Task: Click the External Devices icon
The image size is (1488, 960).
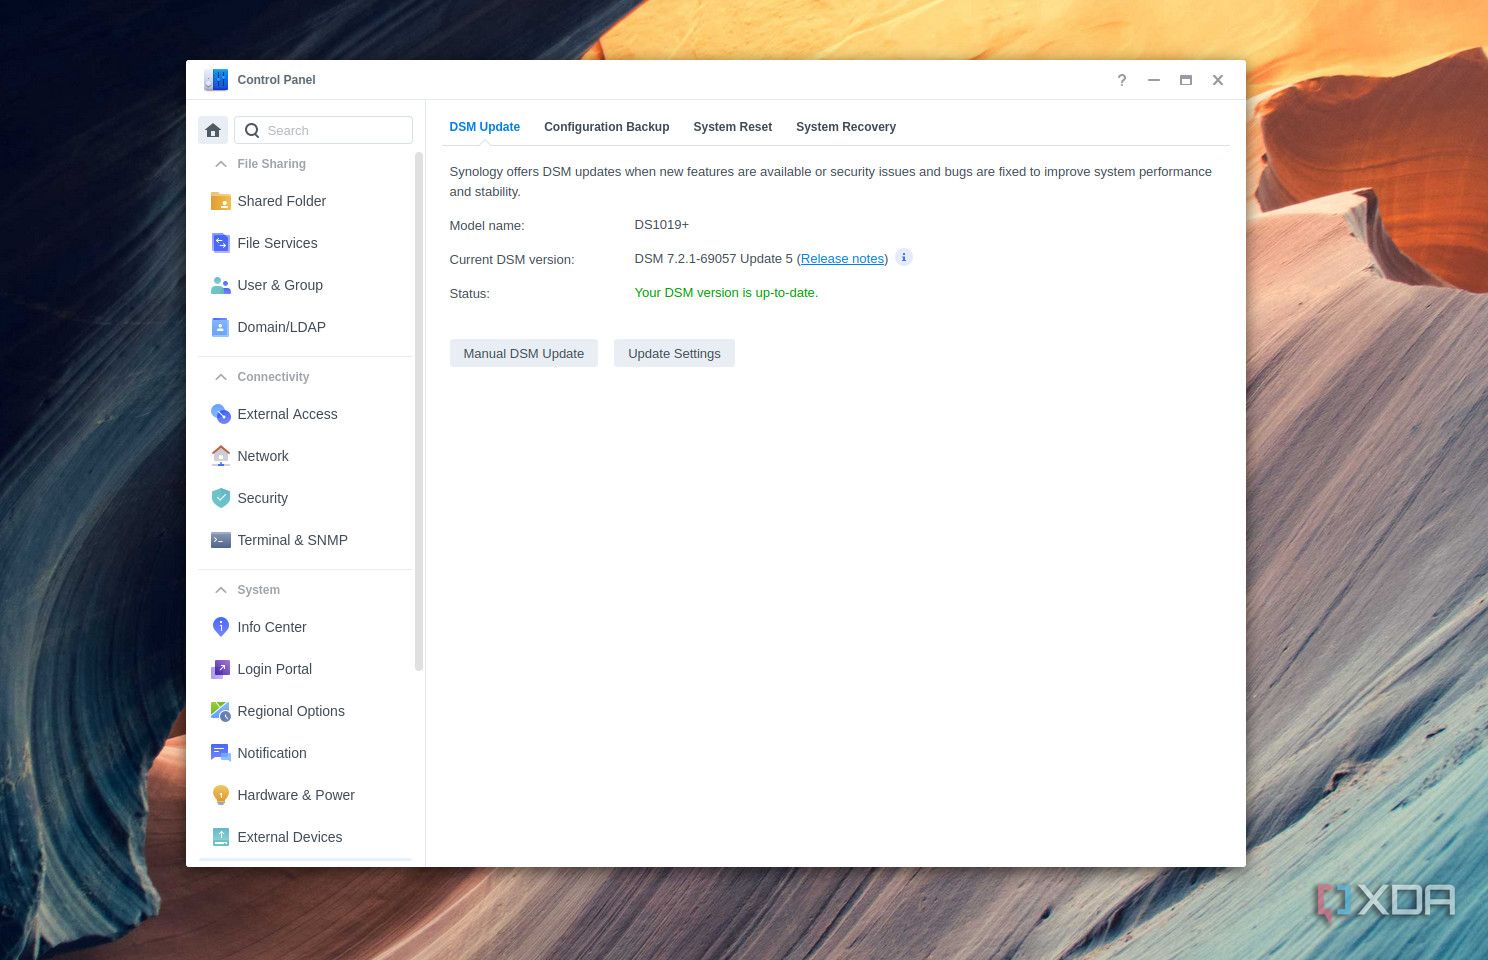Action: pyautogui.click(x=221, y=837)
